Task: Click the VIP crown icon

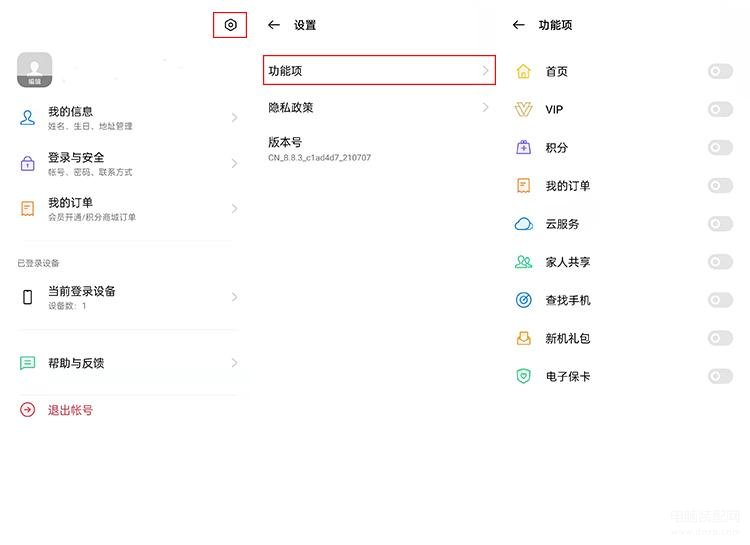Action: [524, 110]
